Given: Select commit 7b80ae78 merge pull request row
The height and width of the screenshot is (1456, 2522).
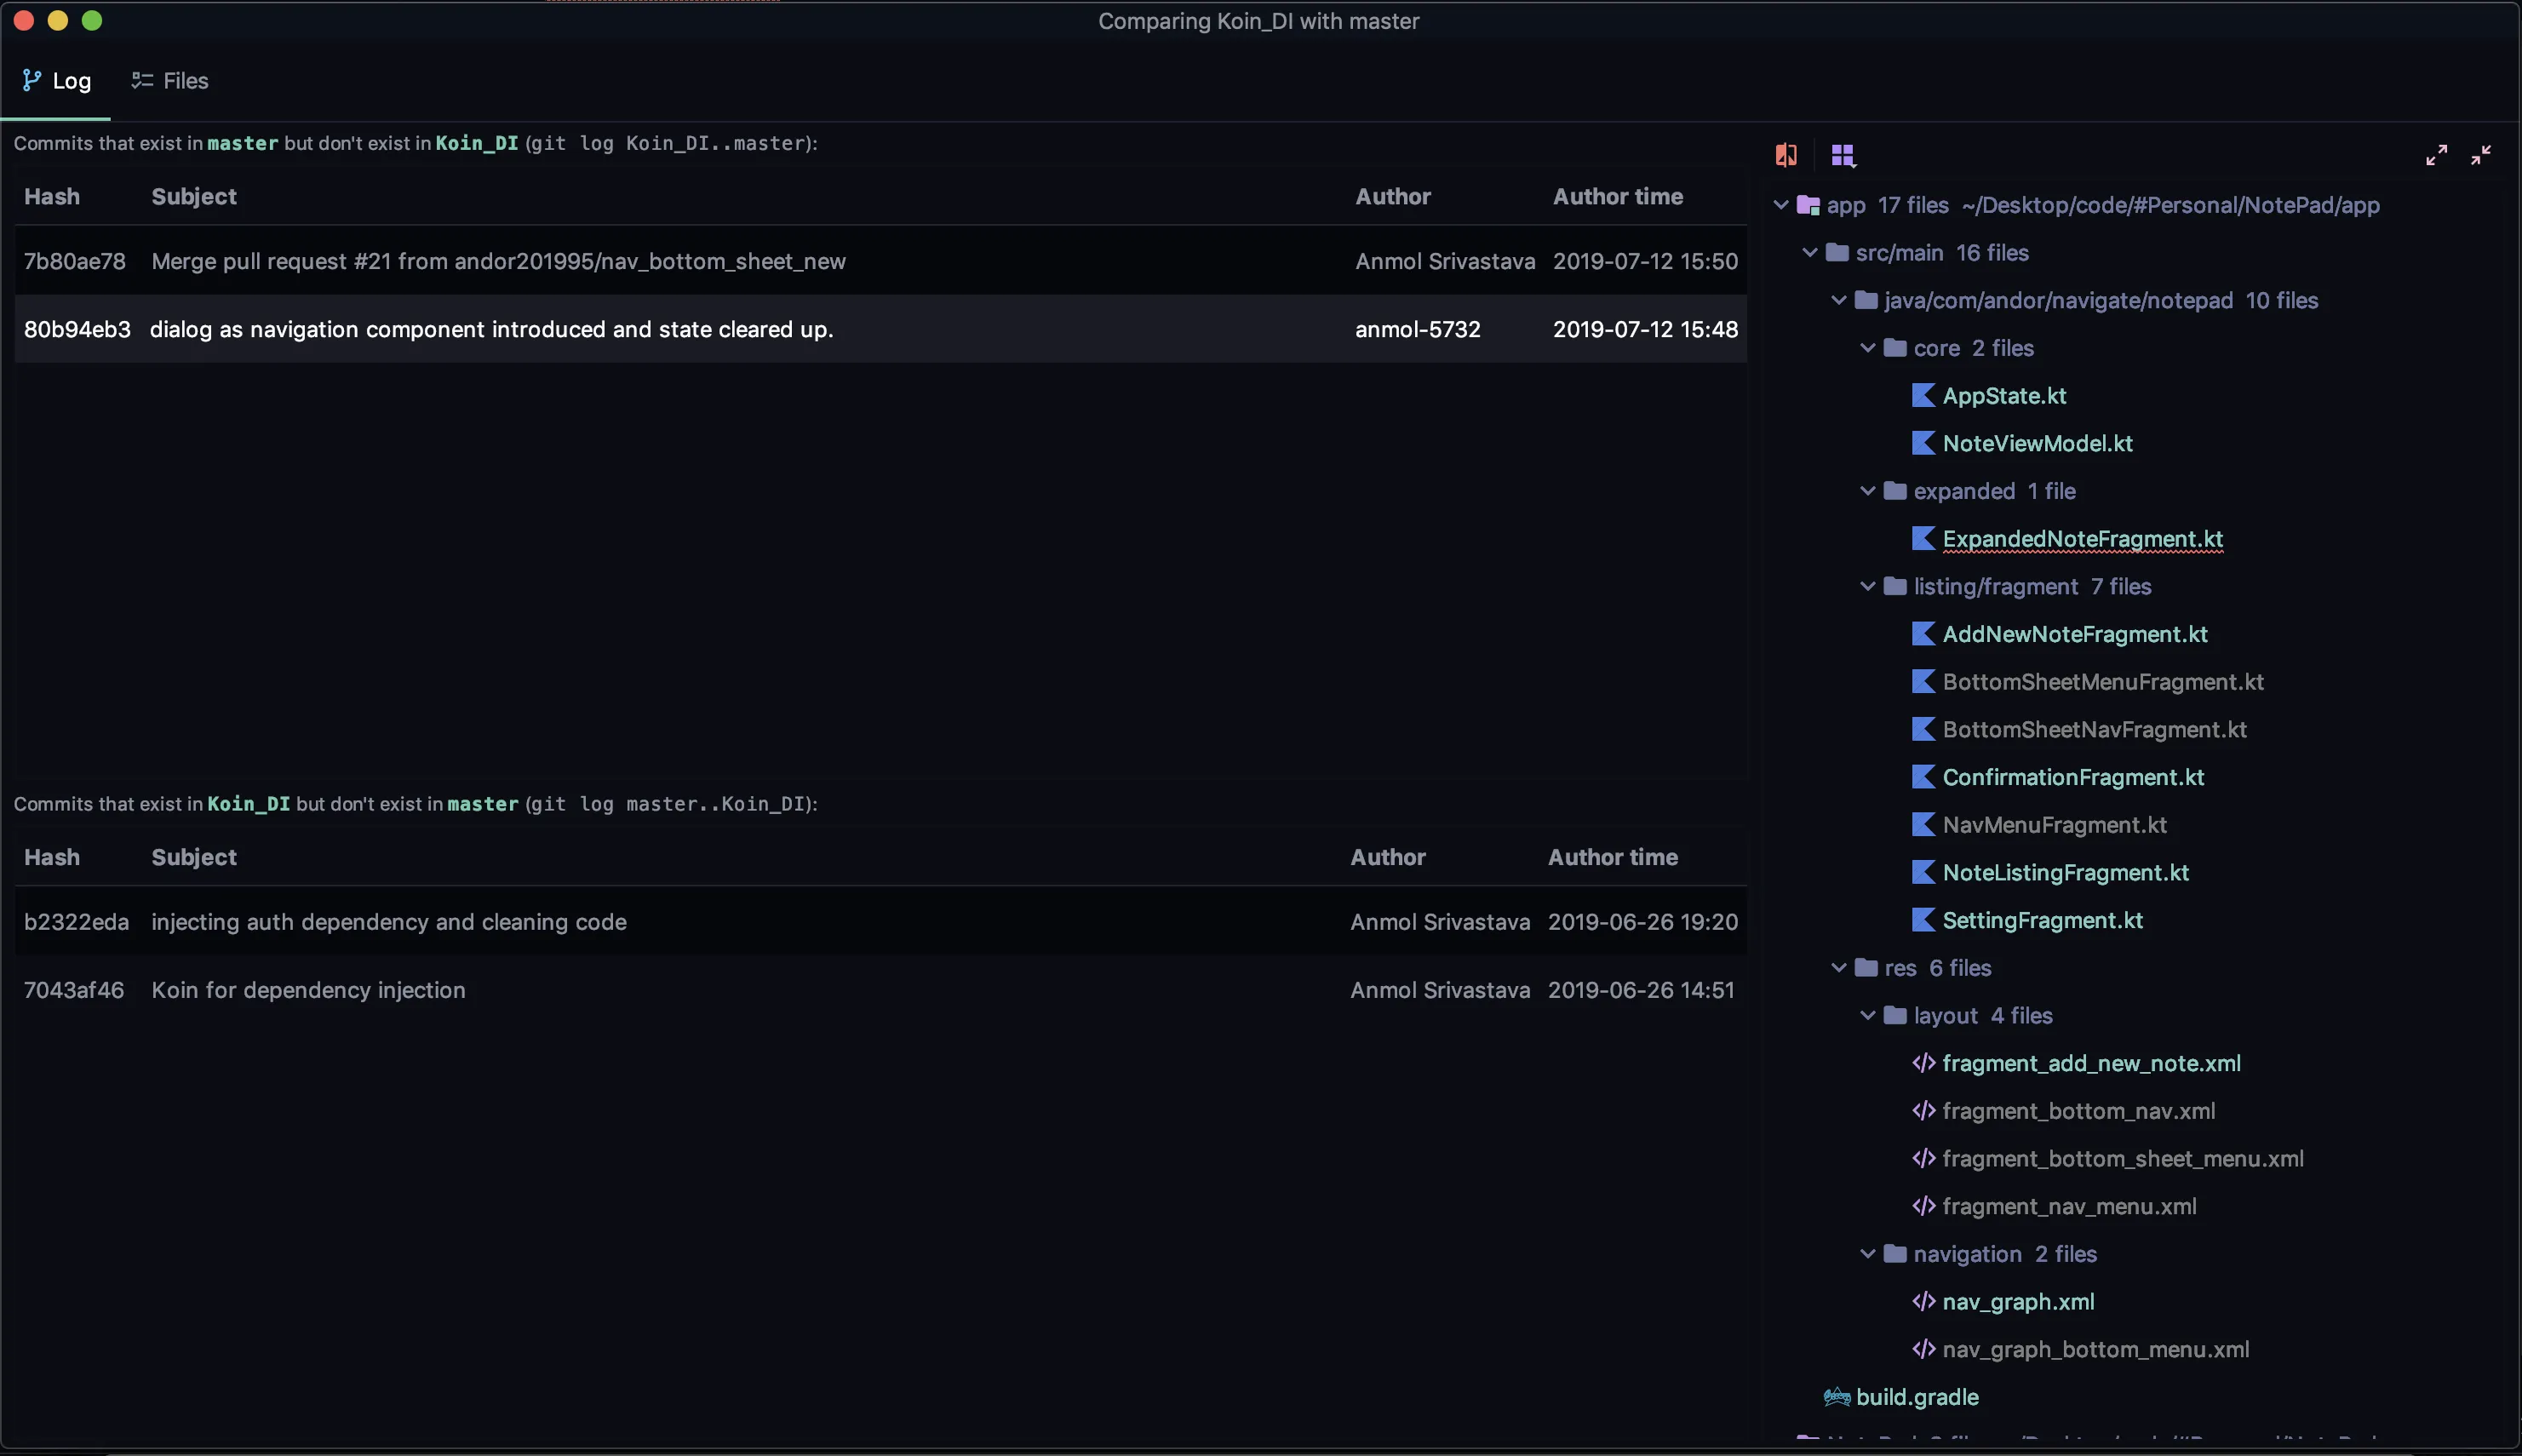Looking at the screenshot, I should point(880,261).
